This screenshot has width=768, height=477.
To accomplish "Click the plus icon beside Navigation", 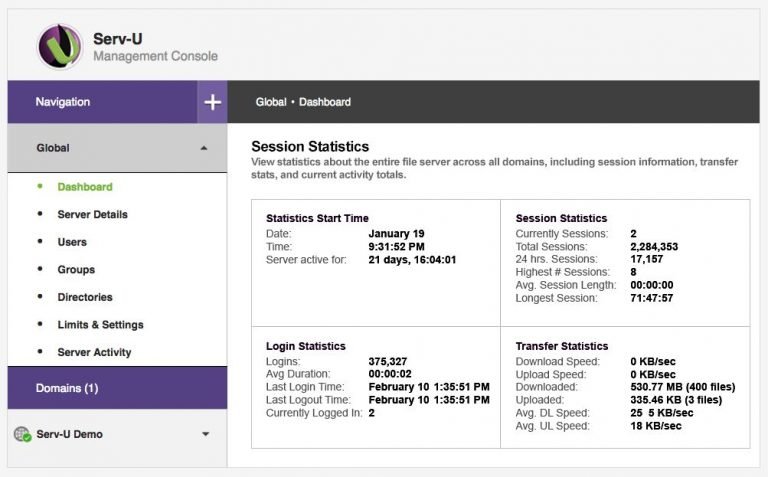I will (212, 102).
